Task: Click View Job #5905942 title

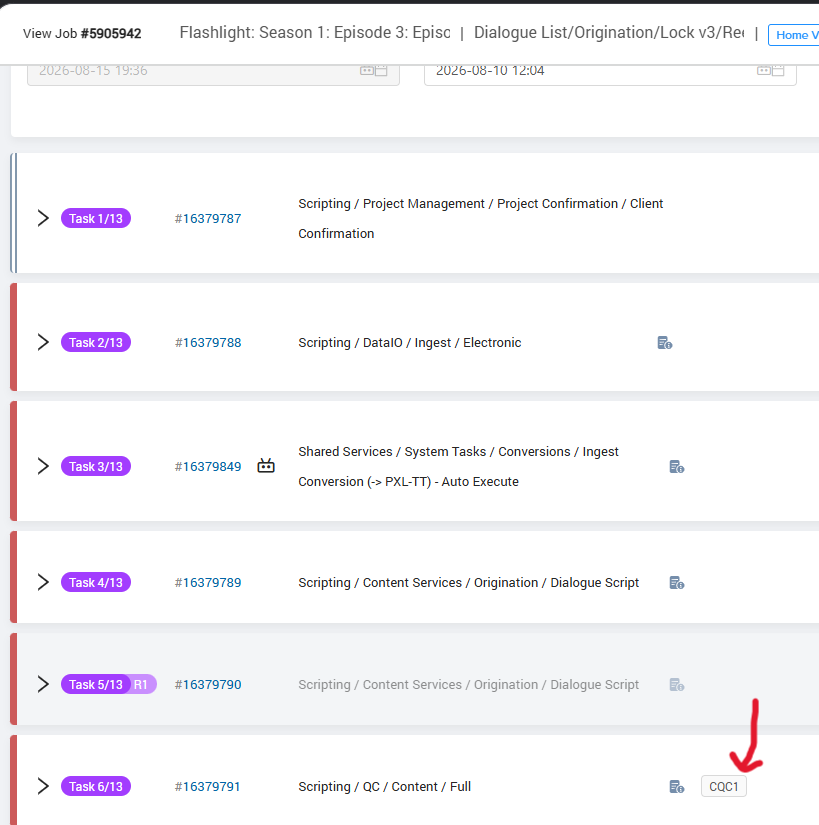Action: coord(82,33)
